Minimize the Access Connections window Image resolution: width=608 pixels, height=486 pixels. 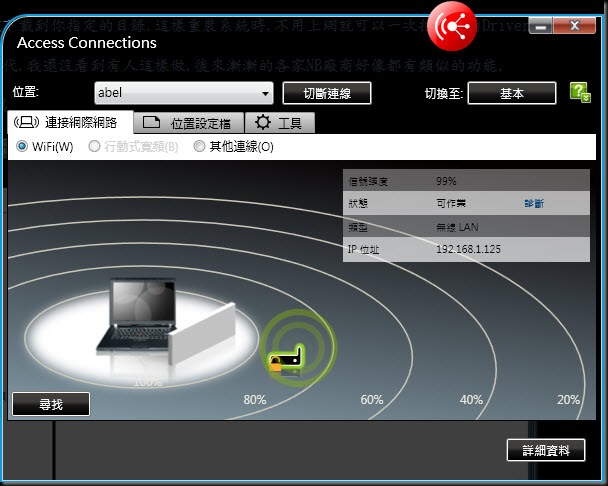(541, 26)
